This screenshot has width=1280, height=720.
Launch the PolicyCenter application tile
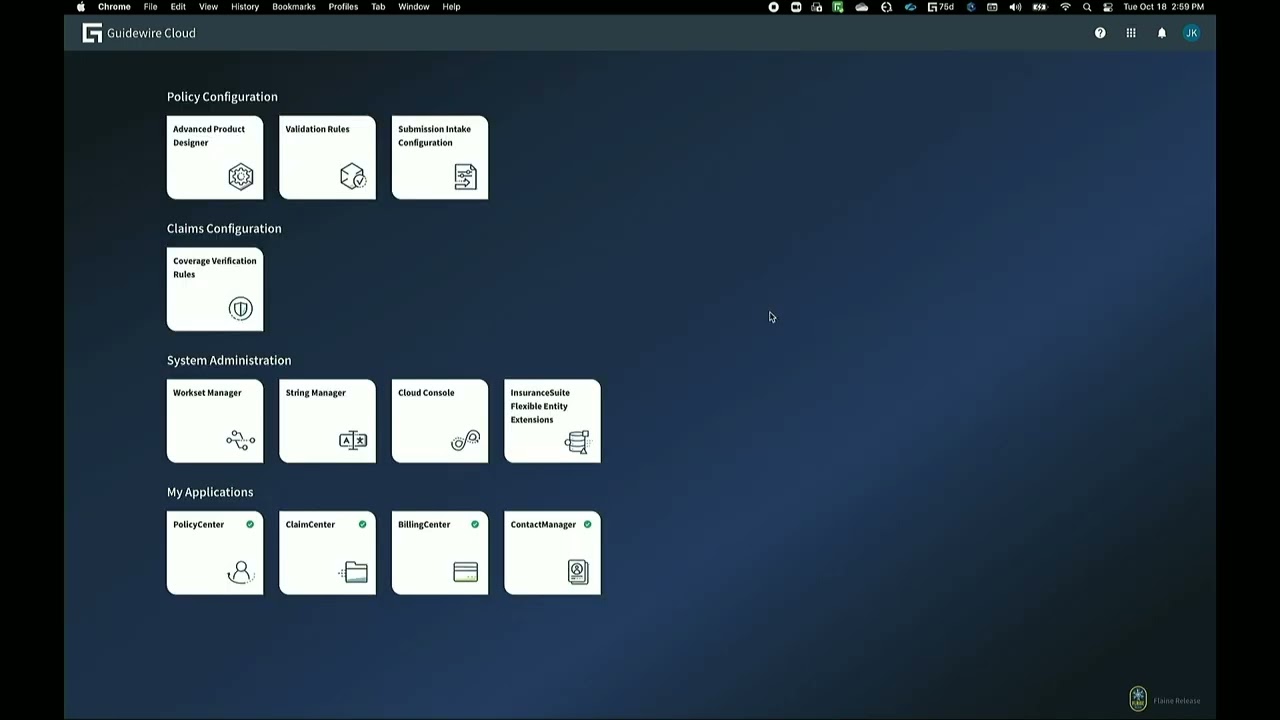(215, 553)
